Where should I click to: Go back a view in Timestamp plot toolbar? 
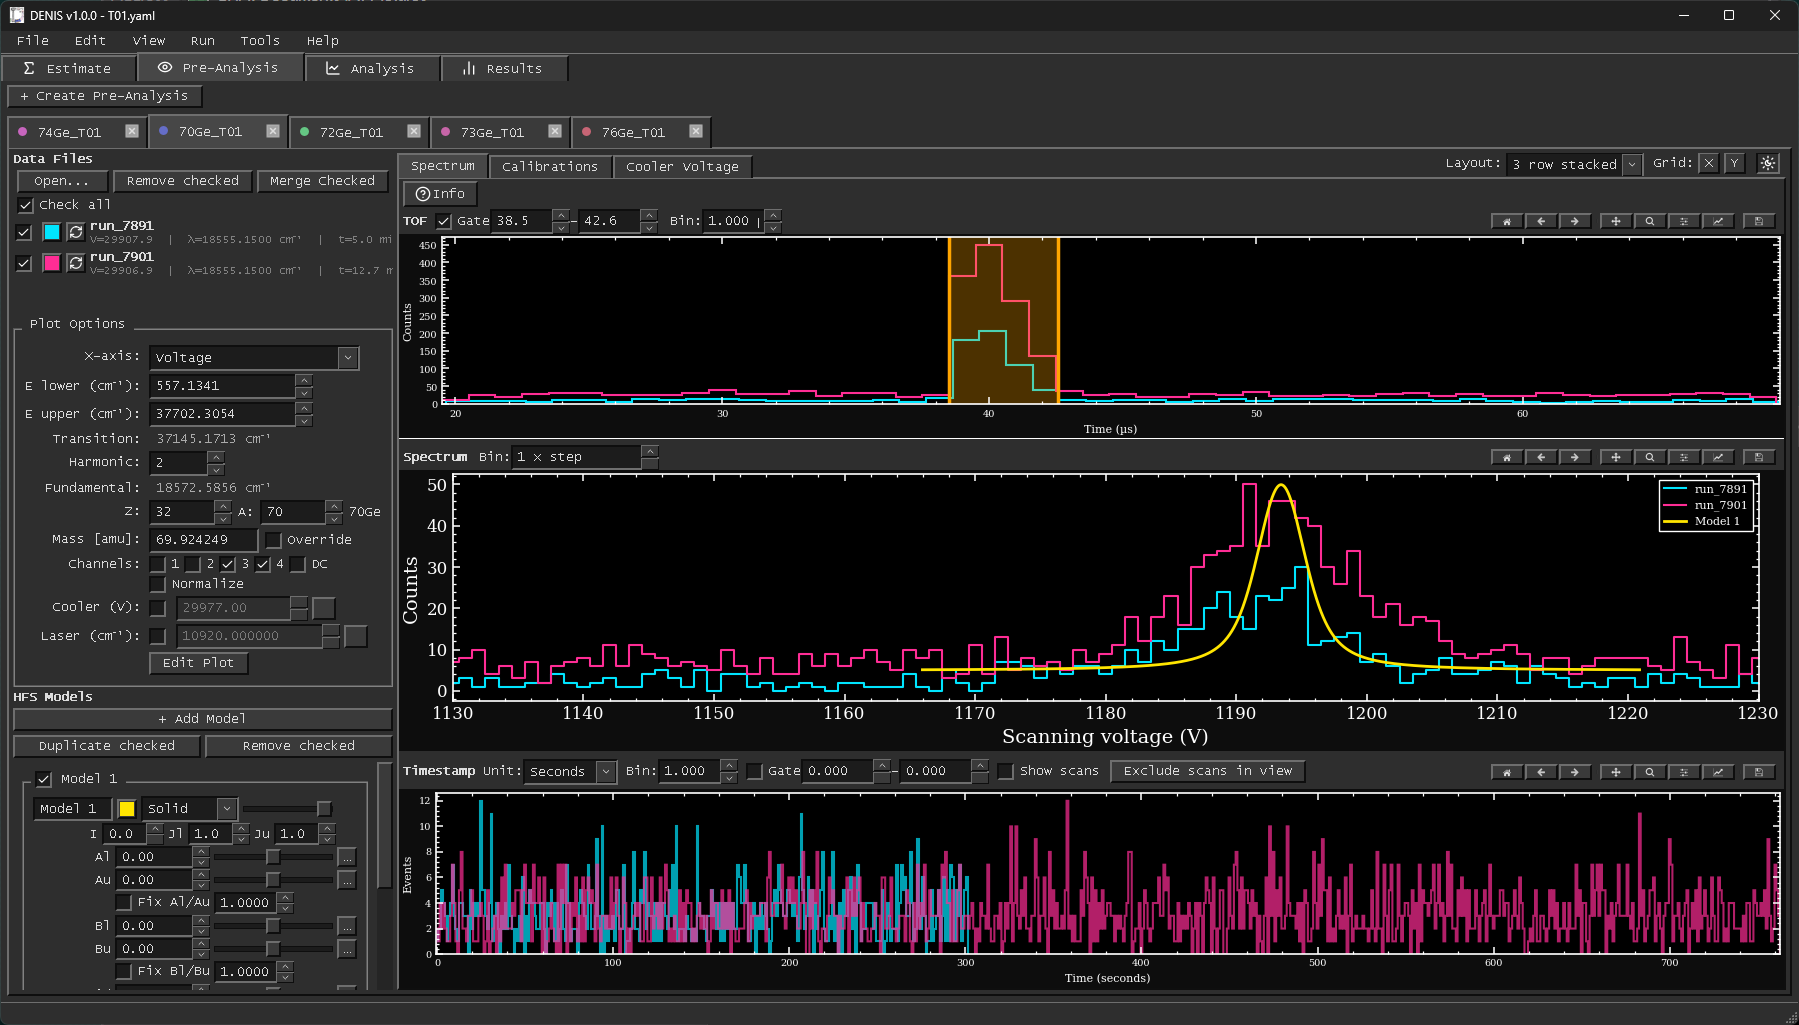[x=1541, y=772]
